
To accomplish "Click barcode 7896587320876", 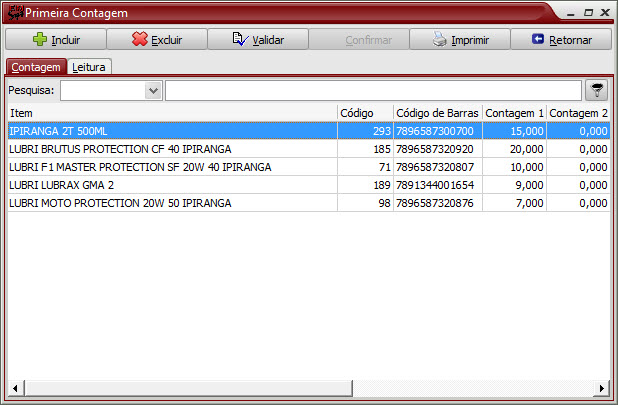I will 438,203.
